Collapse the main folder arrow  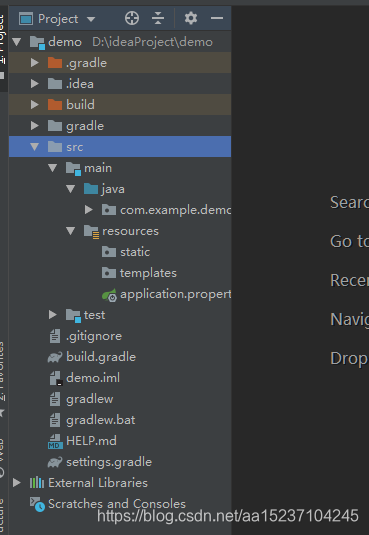point(53,168)
